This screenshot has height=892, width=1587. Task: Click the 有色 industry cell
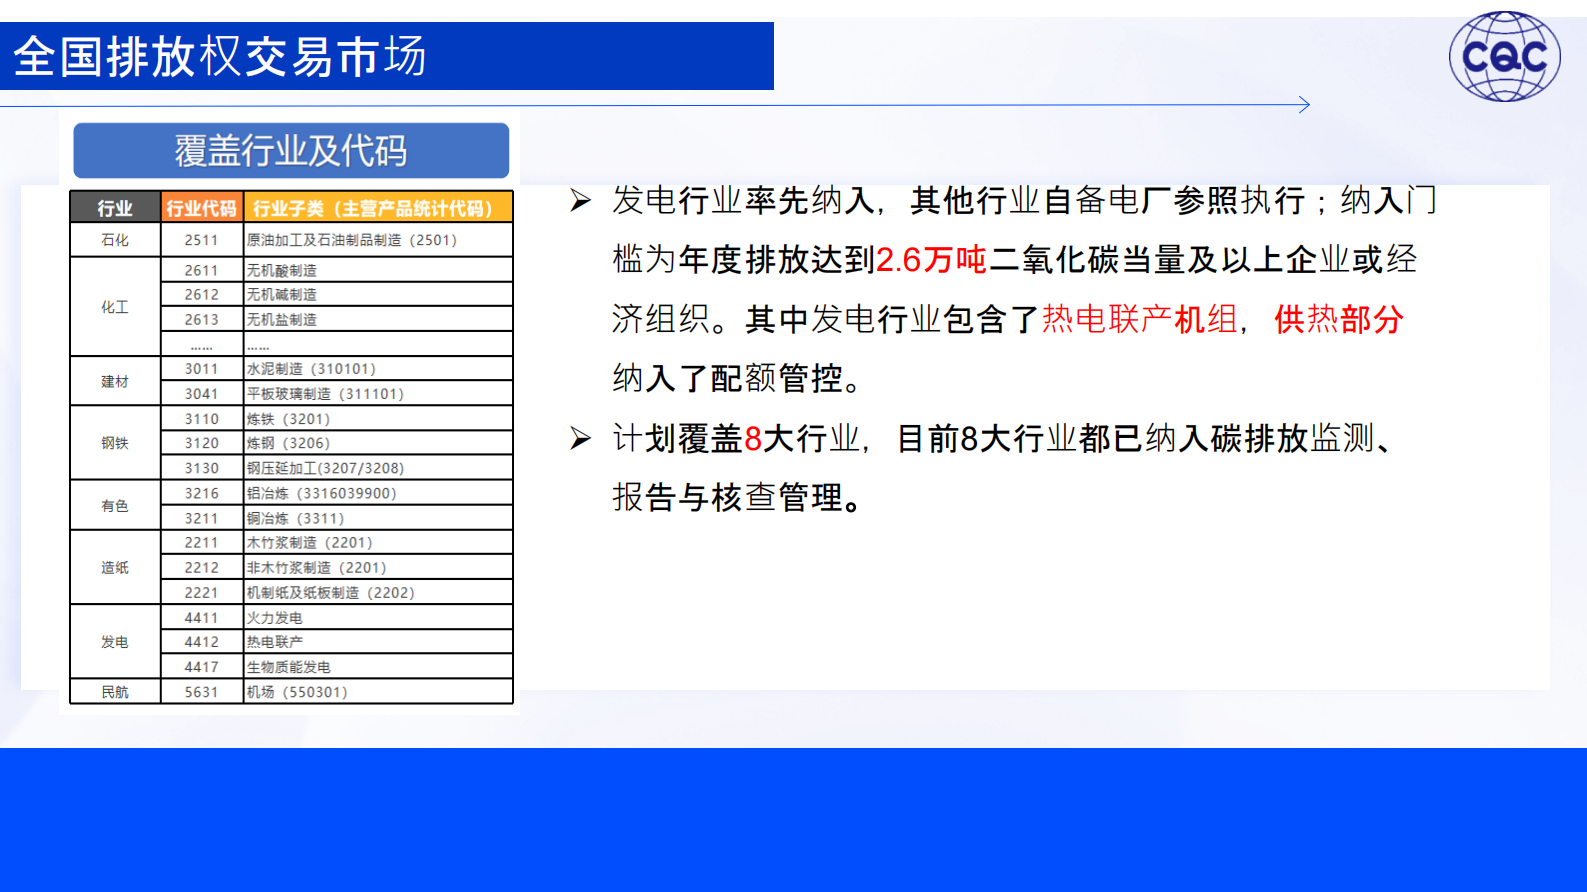115,506
